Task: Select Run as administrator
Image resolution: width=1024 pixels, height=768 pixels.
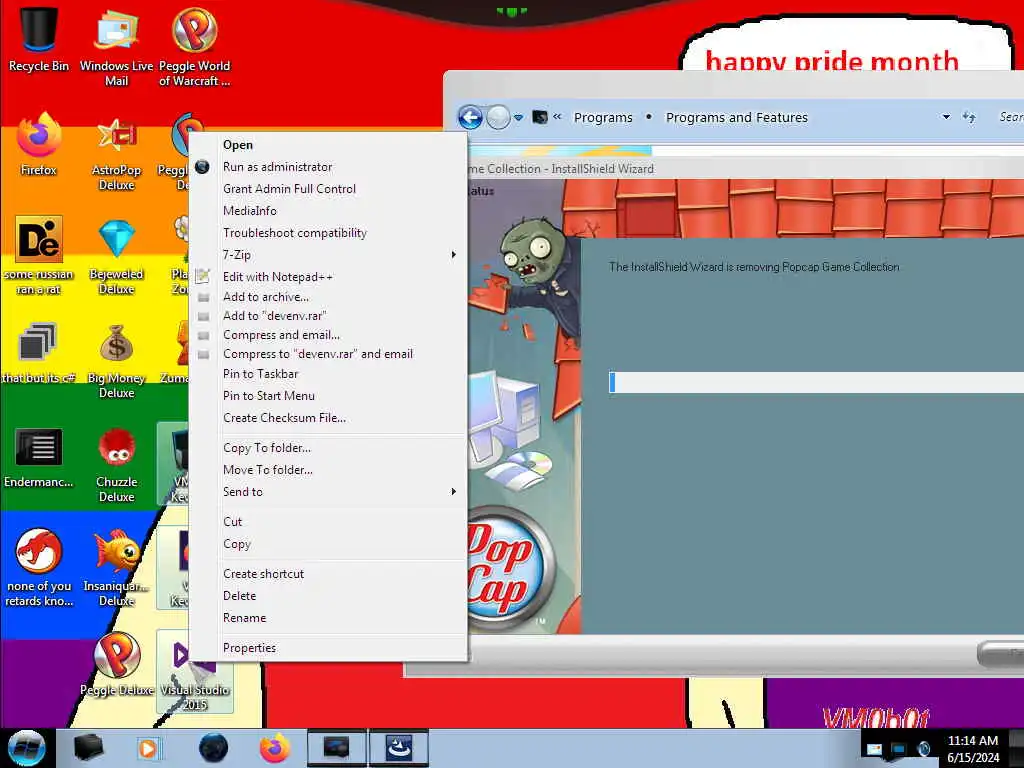Action: point(278,167)
